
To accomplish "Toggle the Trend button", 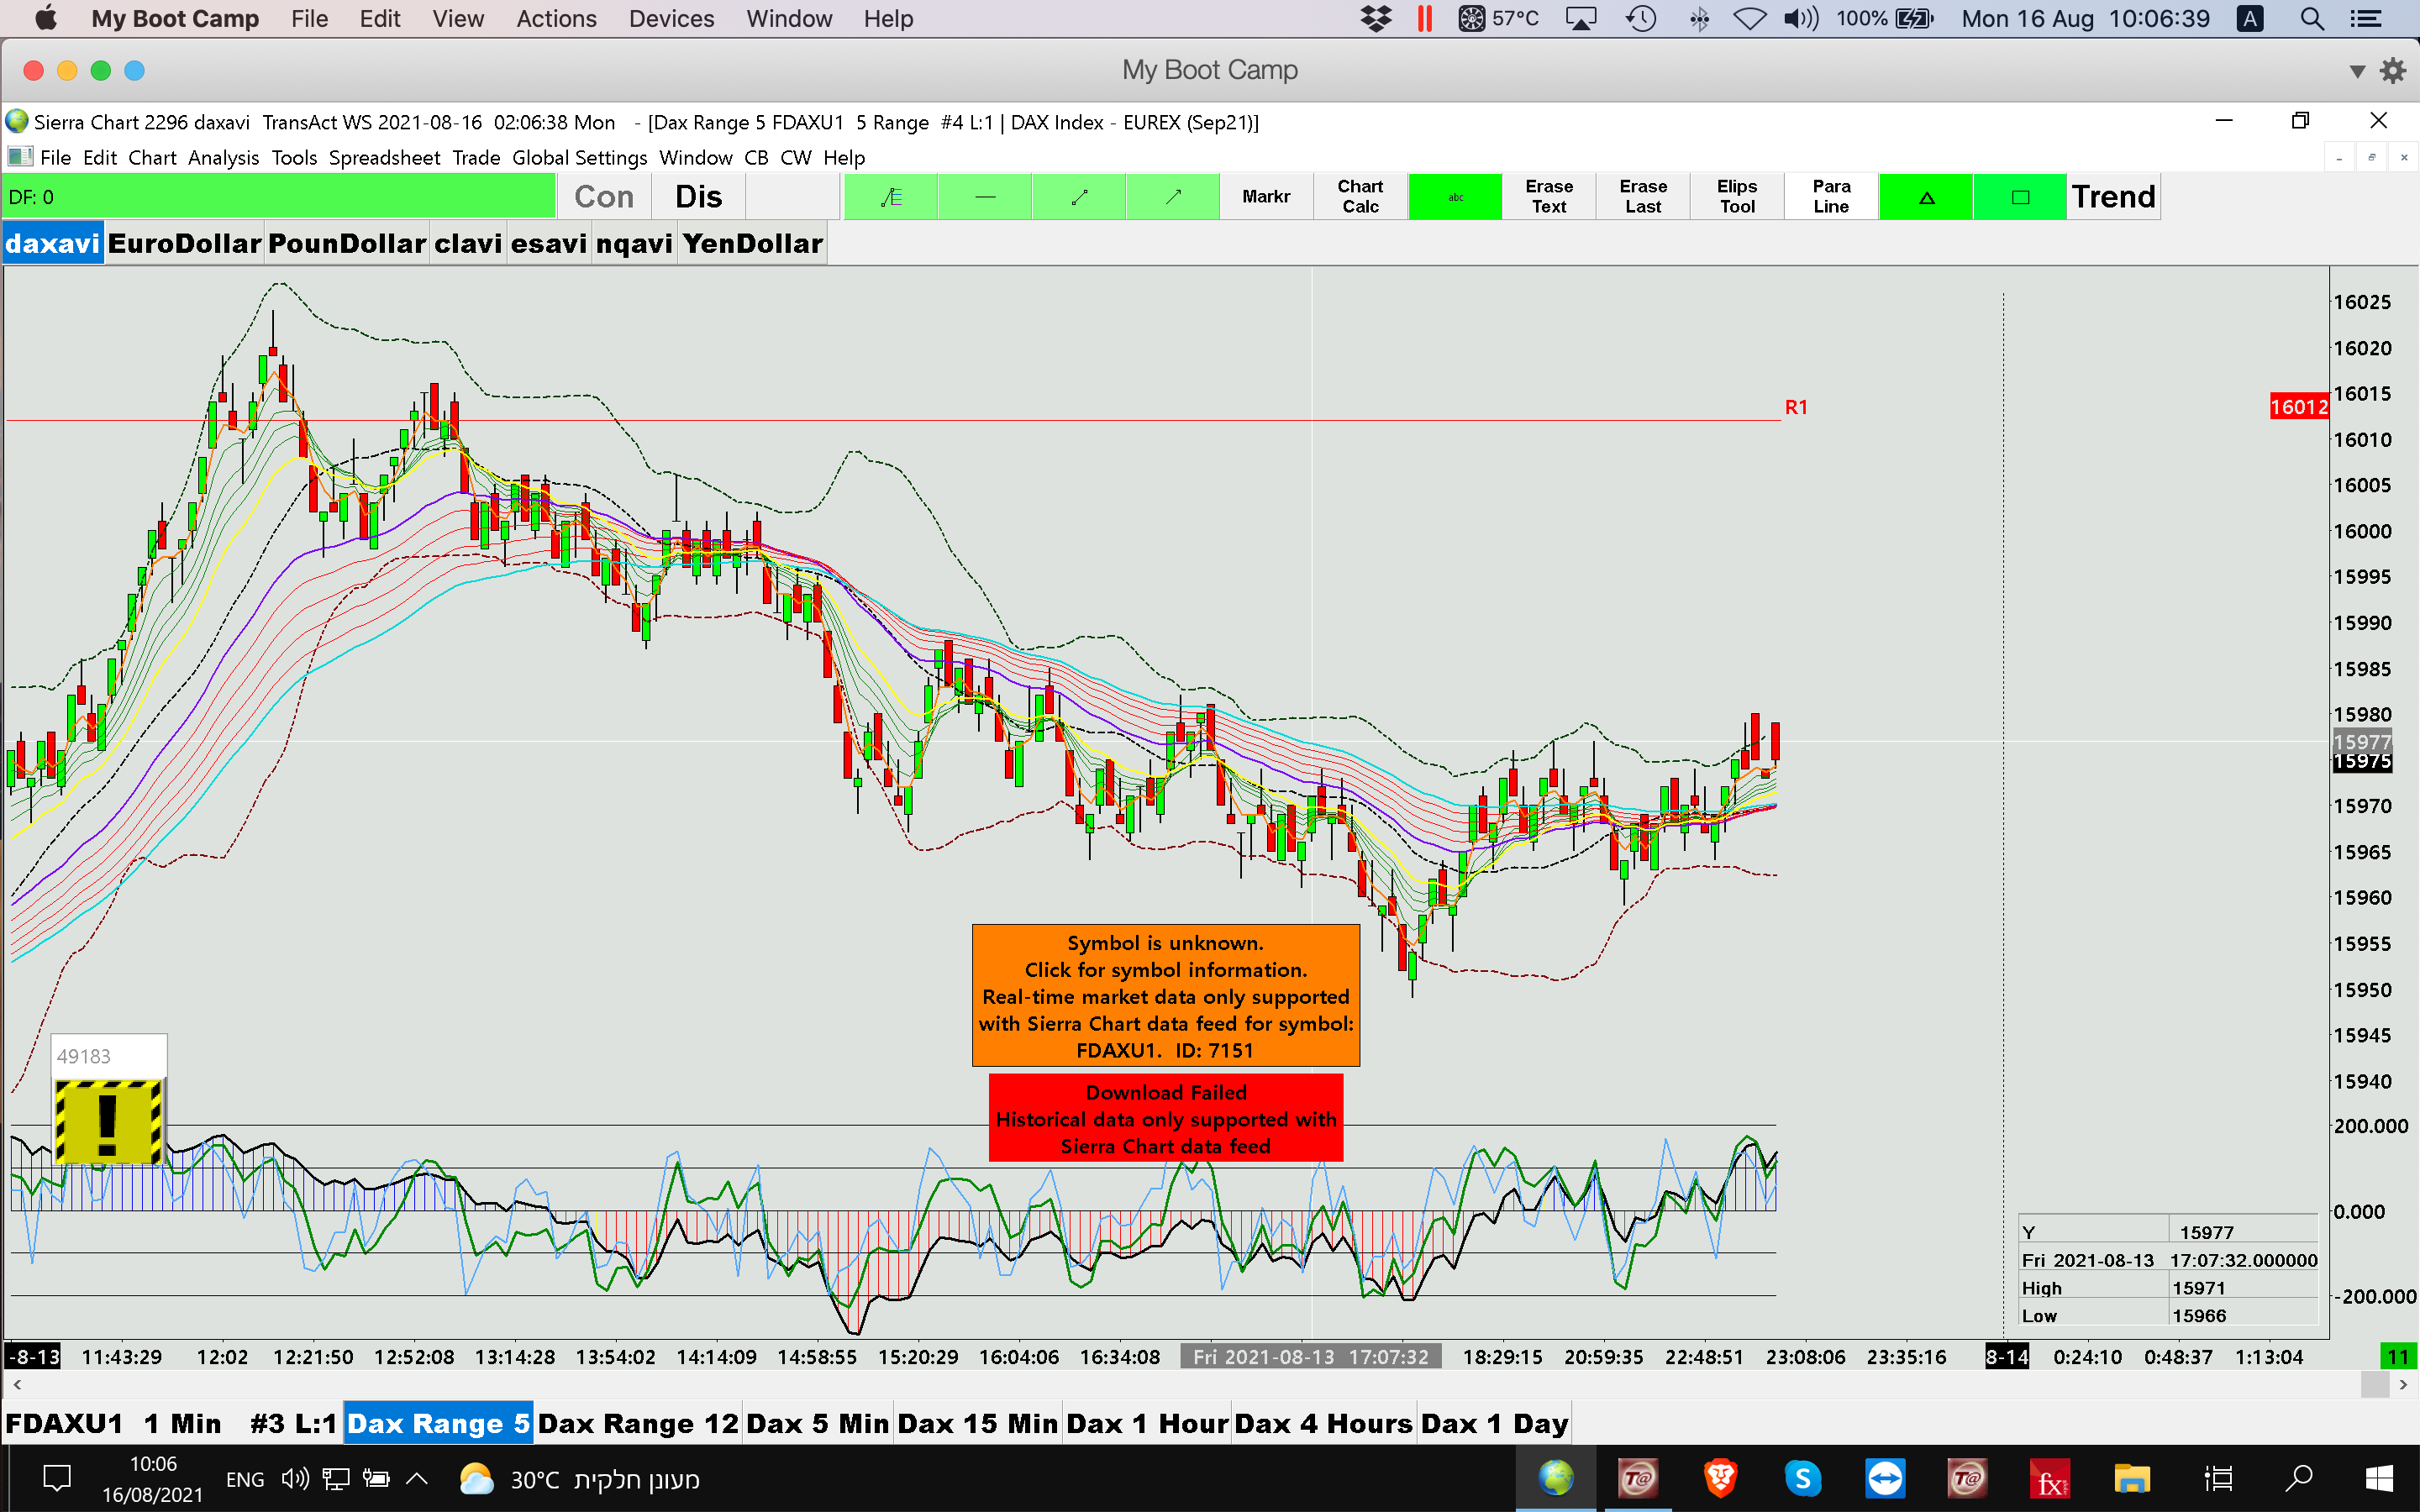I will click(x=2113, y=197).
